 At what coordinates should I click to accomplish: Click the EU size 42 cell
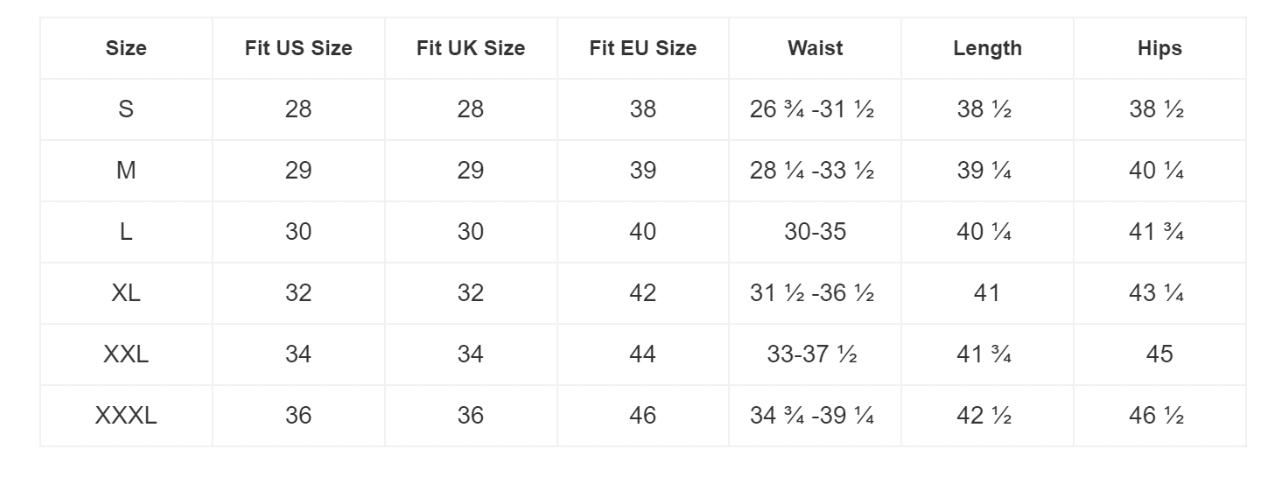tap(643, 293)
